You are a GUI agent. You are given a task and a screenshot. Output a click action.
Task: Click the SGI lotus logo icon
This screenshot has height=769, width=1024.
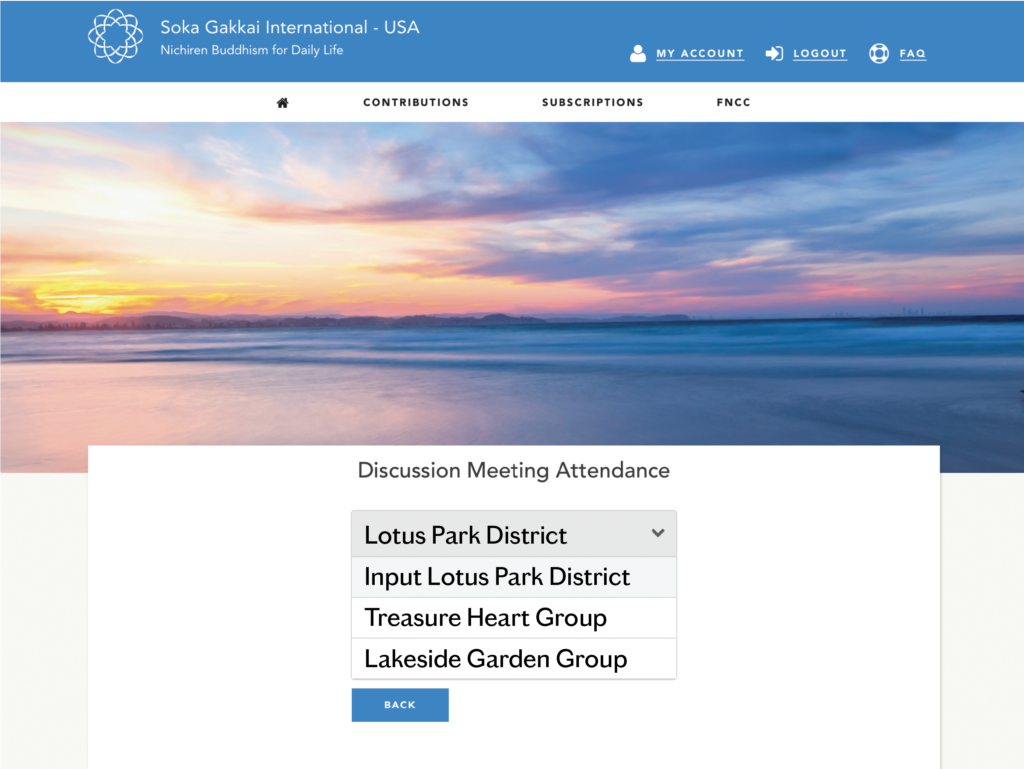click(115, 37)
